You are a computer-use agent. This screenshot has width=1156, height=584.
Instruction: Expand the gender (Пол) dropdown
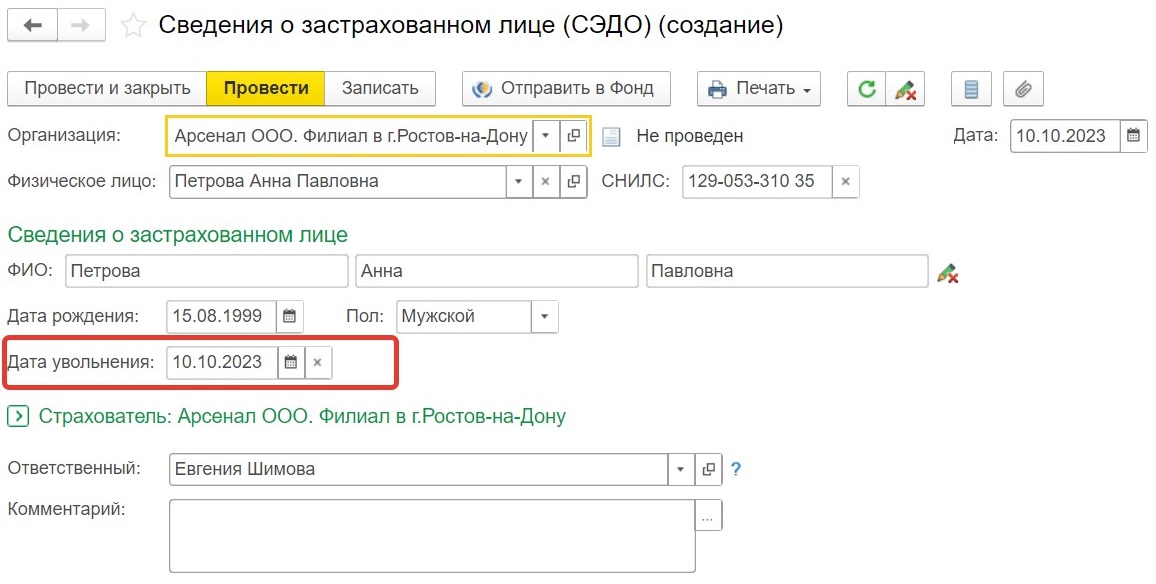545,317
